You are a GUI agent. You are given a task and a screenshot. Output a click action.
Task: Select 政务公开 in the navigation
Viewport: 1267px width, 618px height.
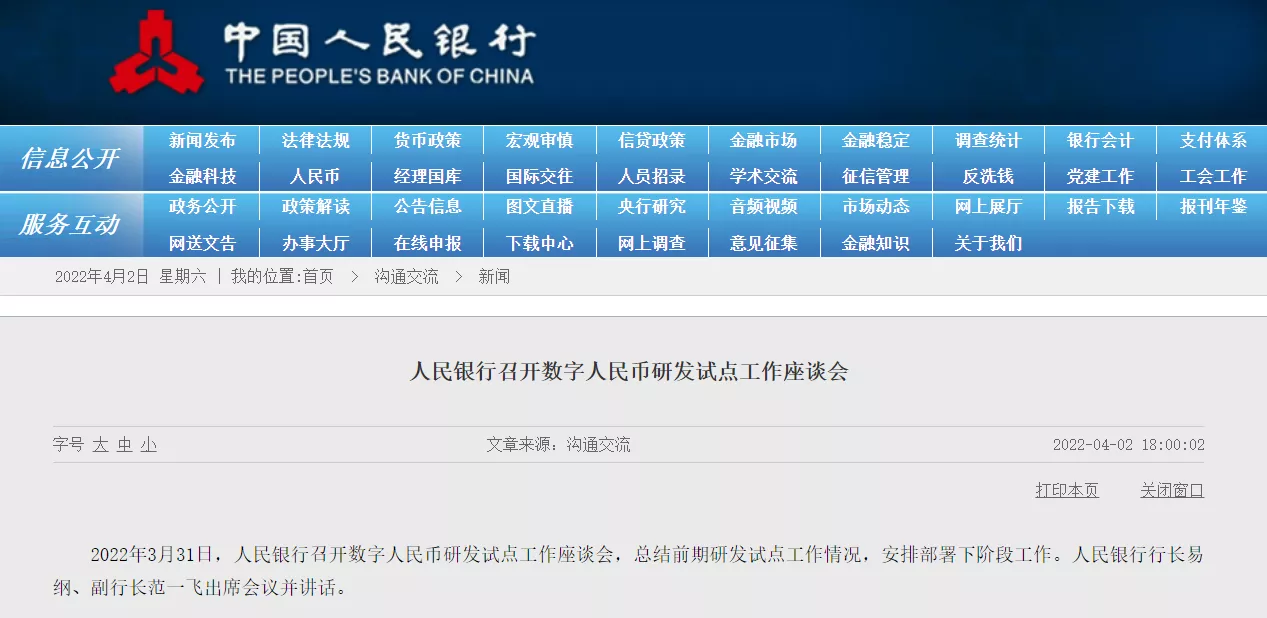203,207
